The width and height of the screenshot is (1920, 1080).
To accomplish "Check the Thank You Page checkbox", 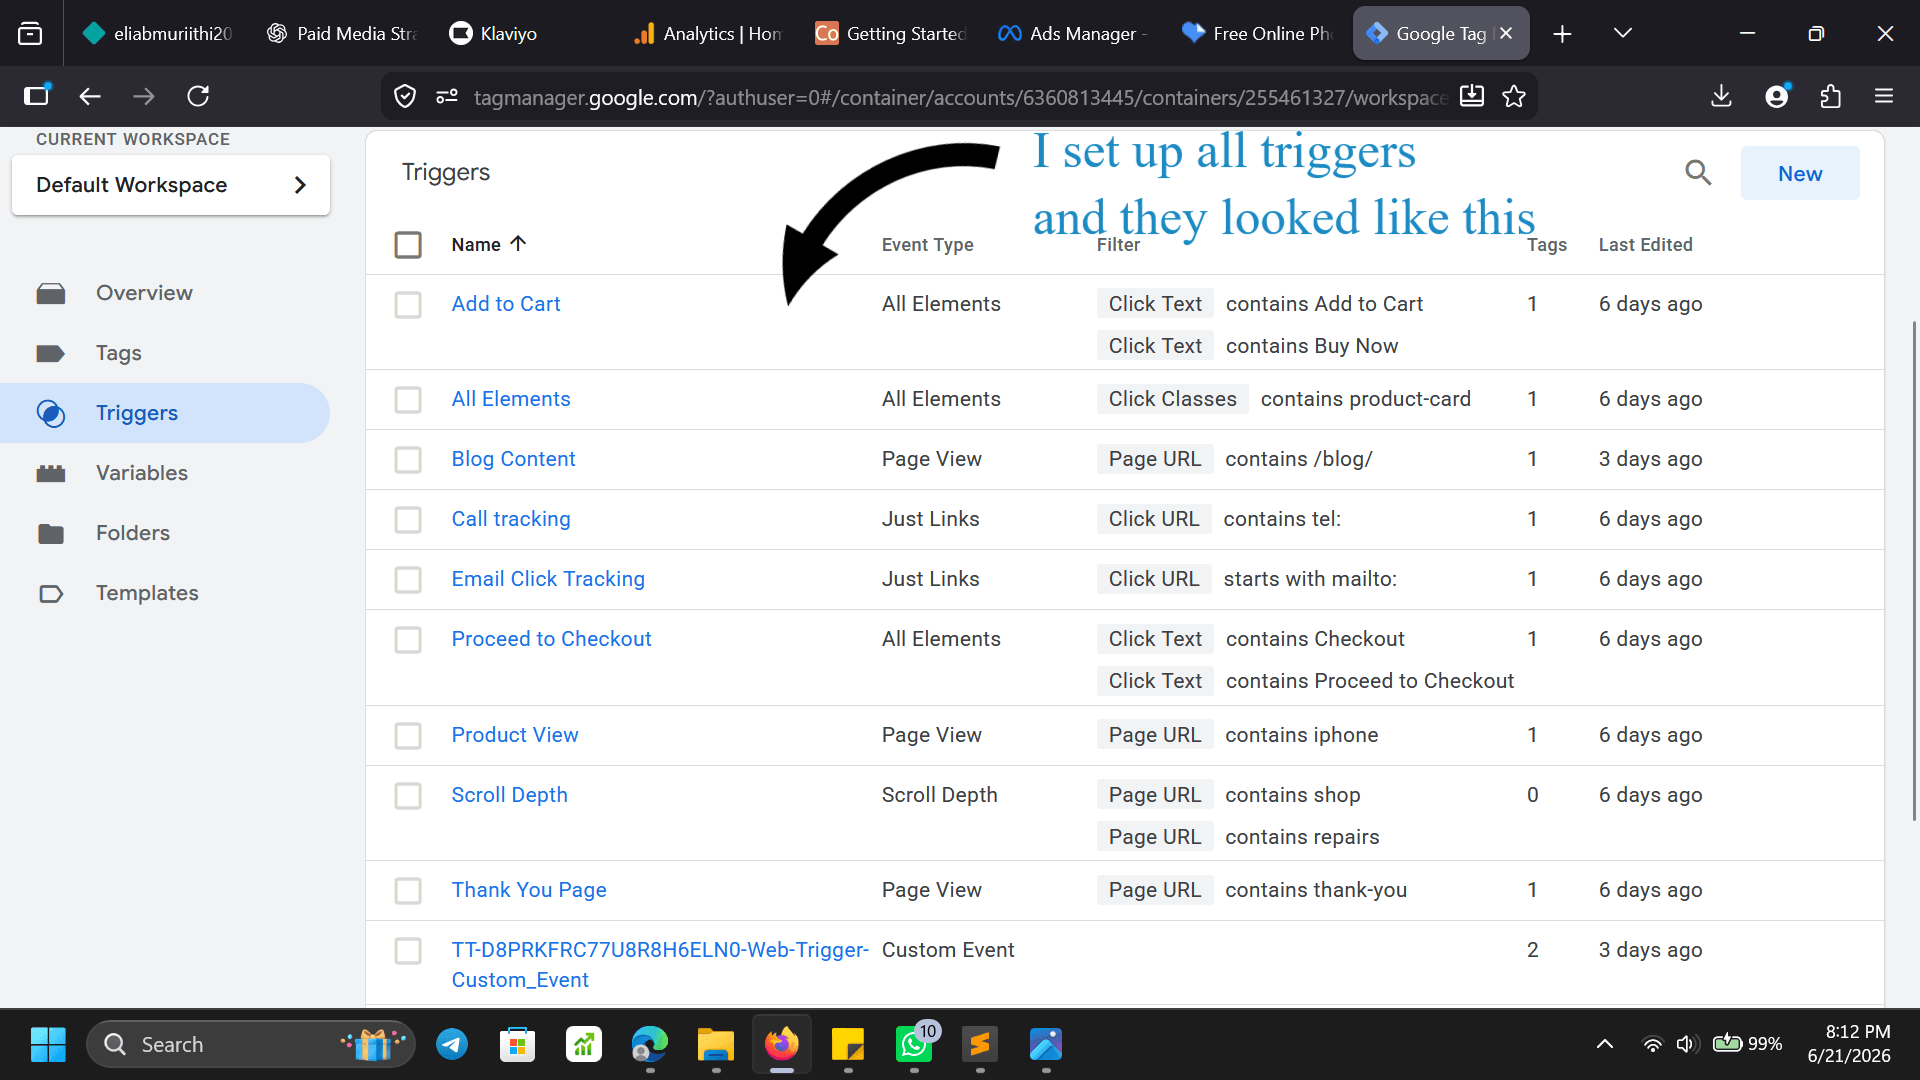I will pyautogui.click(x=408, y=891).
